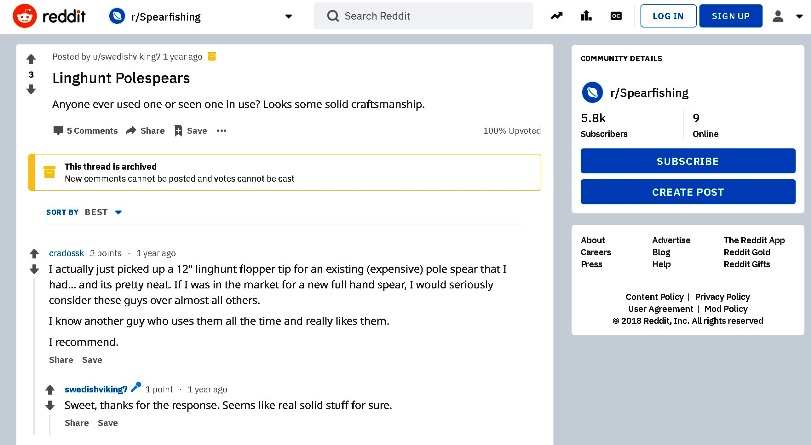Upvote cradossk's comment
The image size is (811, 445).
(x=34, y=253)
